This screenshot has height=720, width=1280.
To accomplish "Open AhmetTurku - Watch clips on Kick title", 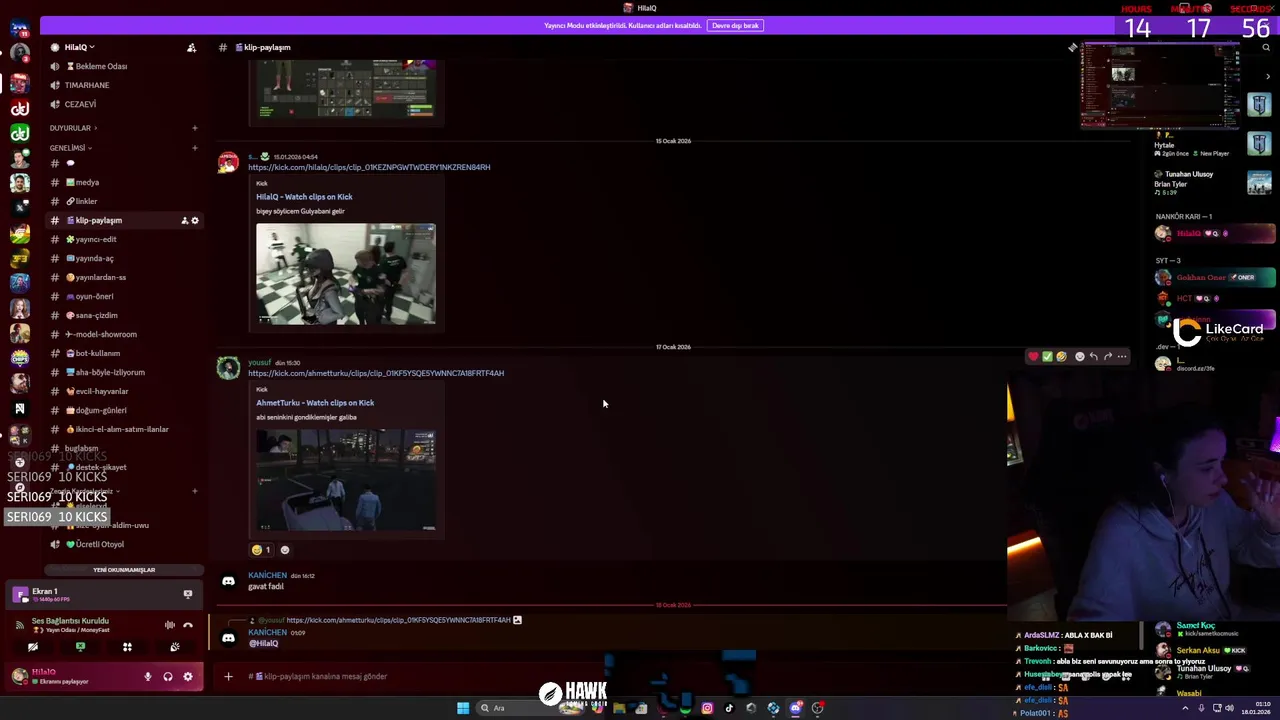I will pyautogui.click(x=315, y=403).
